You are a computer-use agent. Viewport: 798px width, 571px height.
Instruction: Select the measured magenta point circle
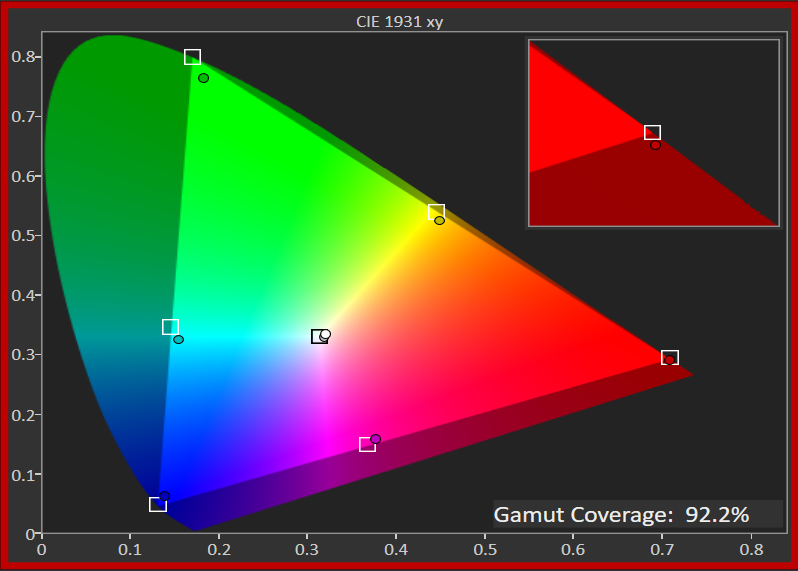pos(376,439)
